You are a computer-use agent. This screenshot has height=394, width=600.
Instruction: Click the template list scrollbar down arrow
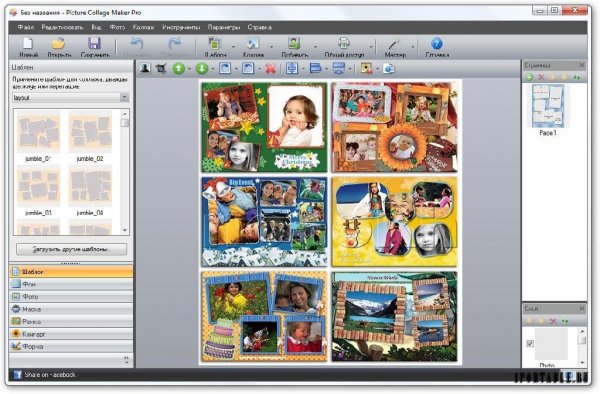pos(125,230)
